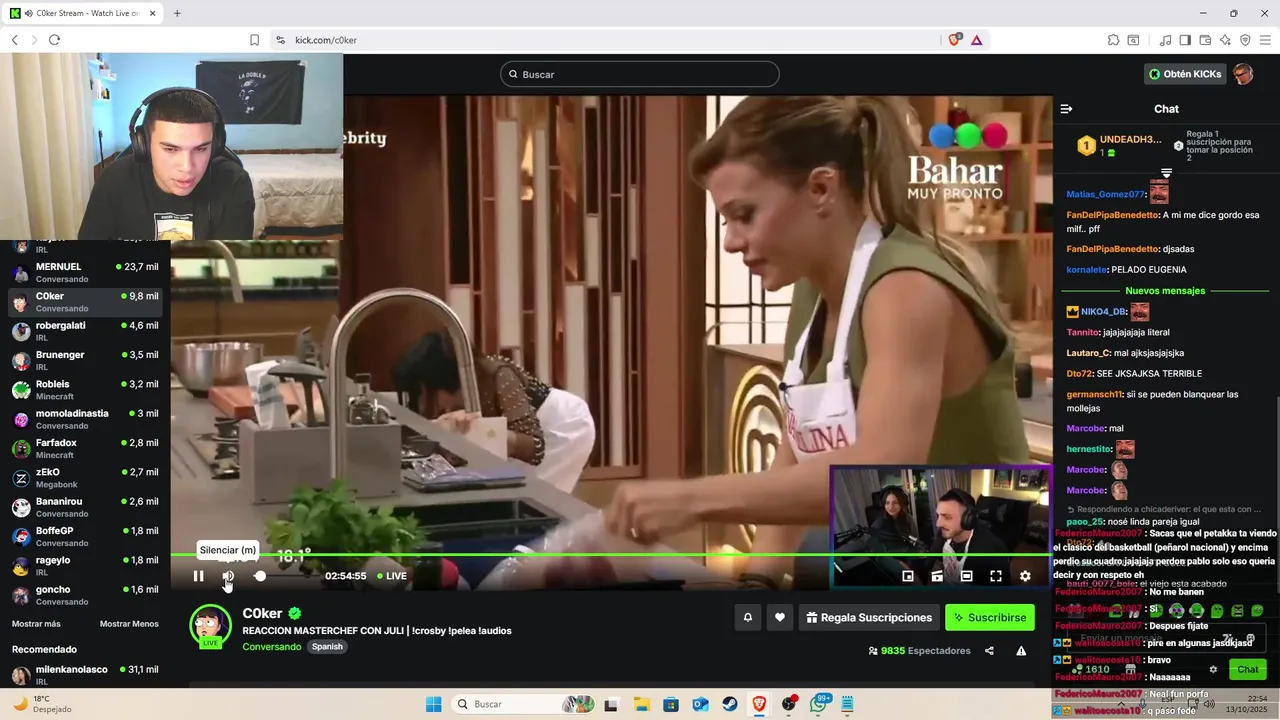Launch Steam from taskbar

[729, 704]
